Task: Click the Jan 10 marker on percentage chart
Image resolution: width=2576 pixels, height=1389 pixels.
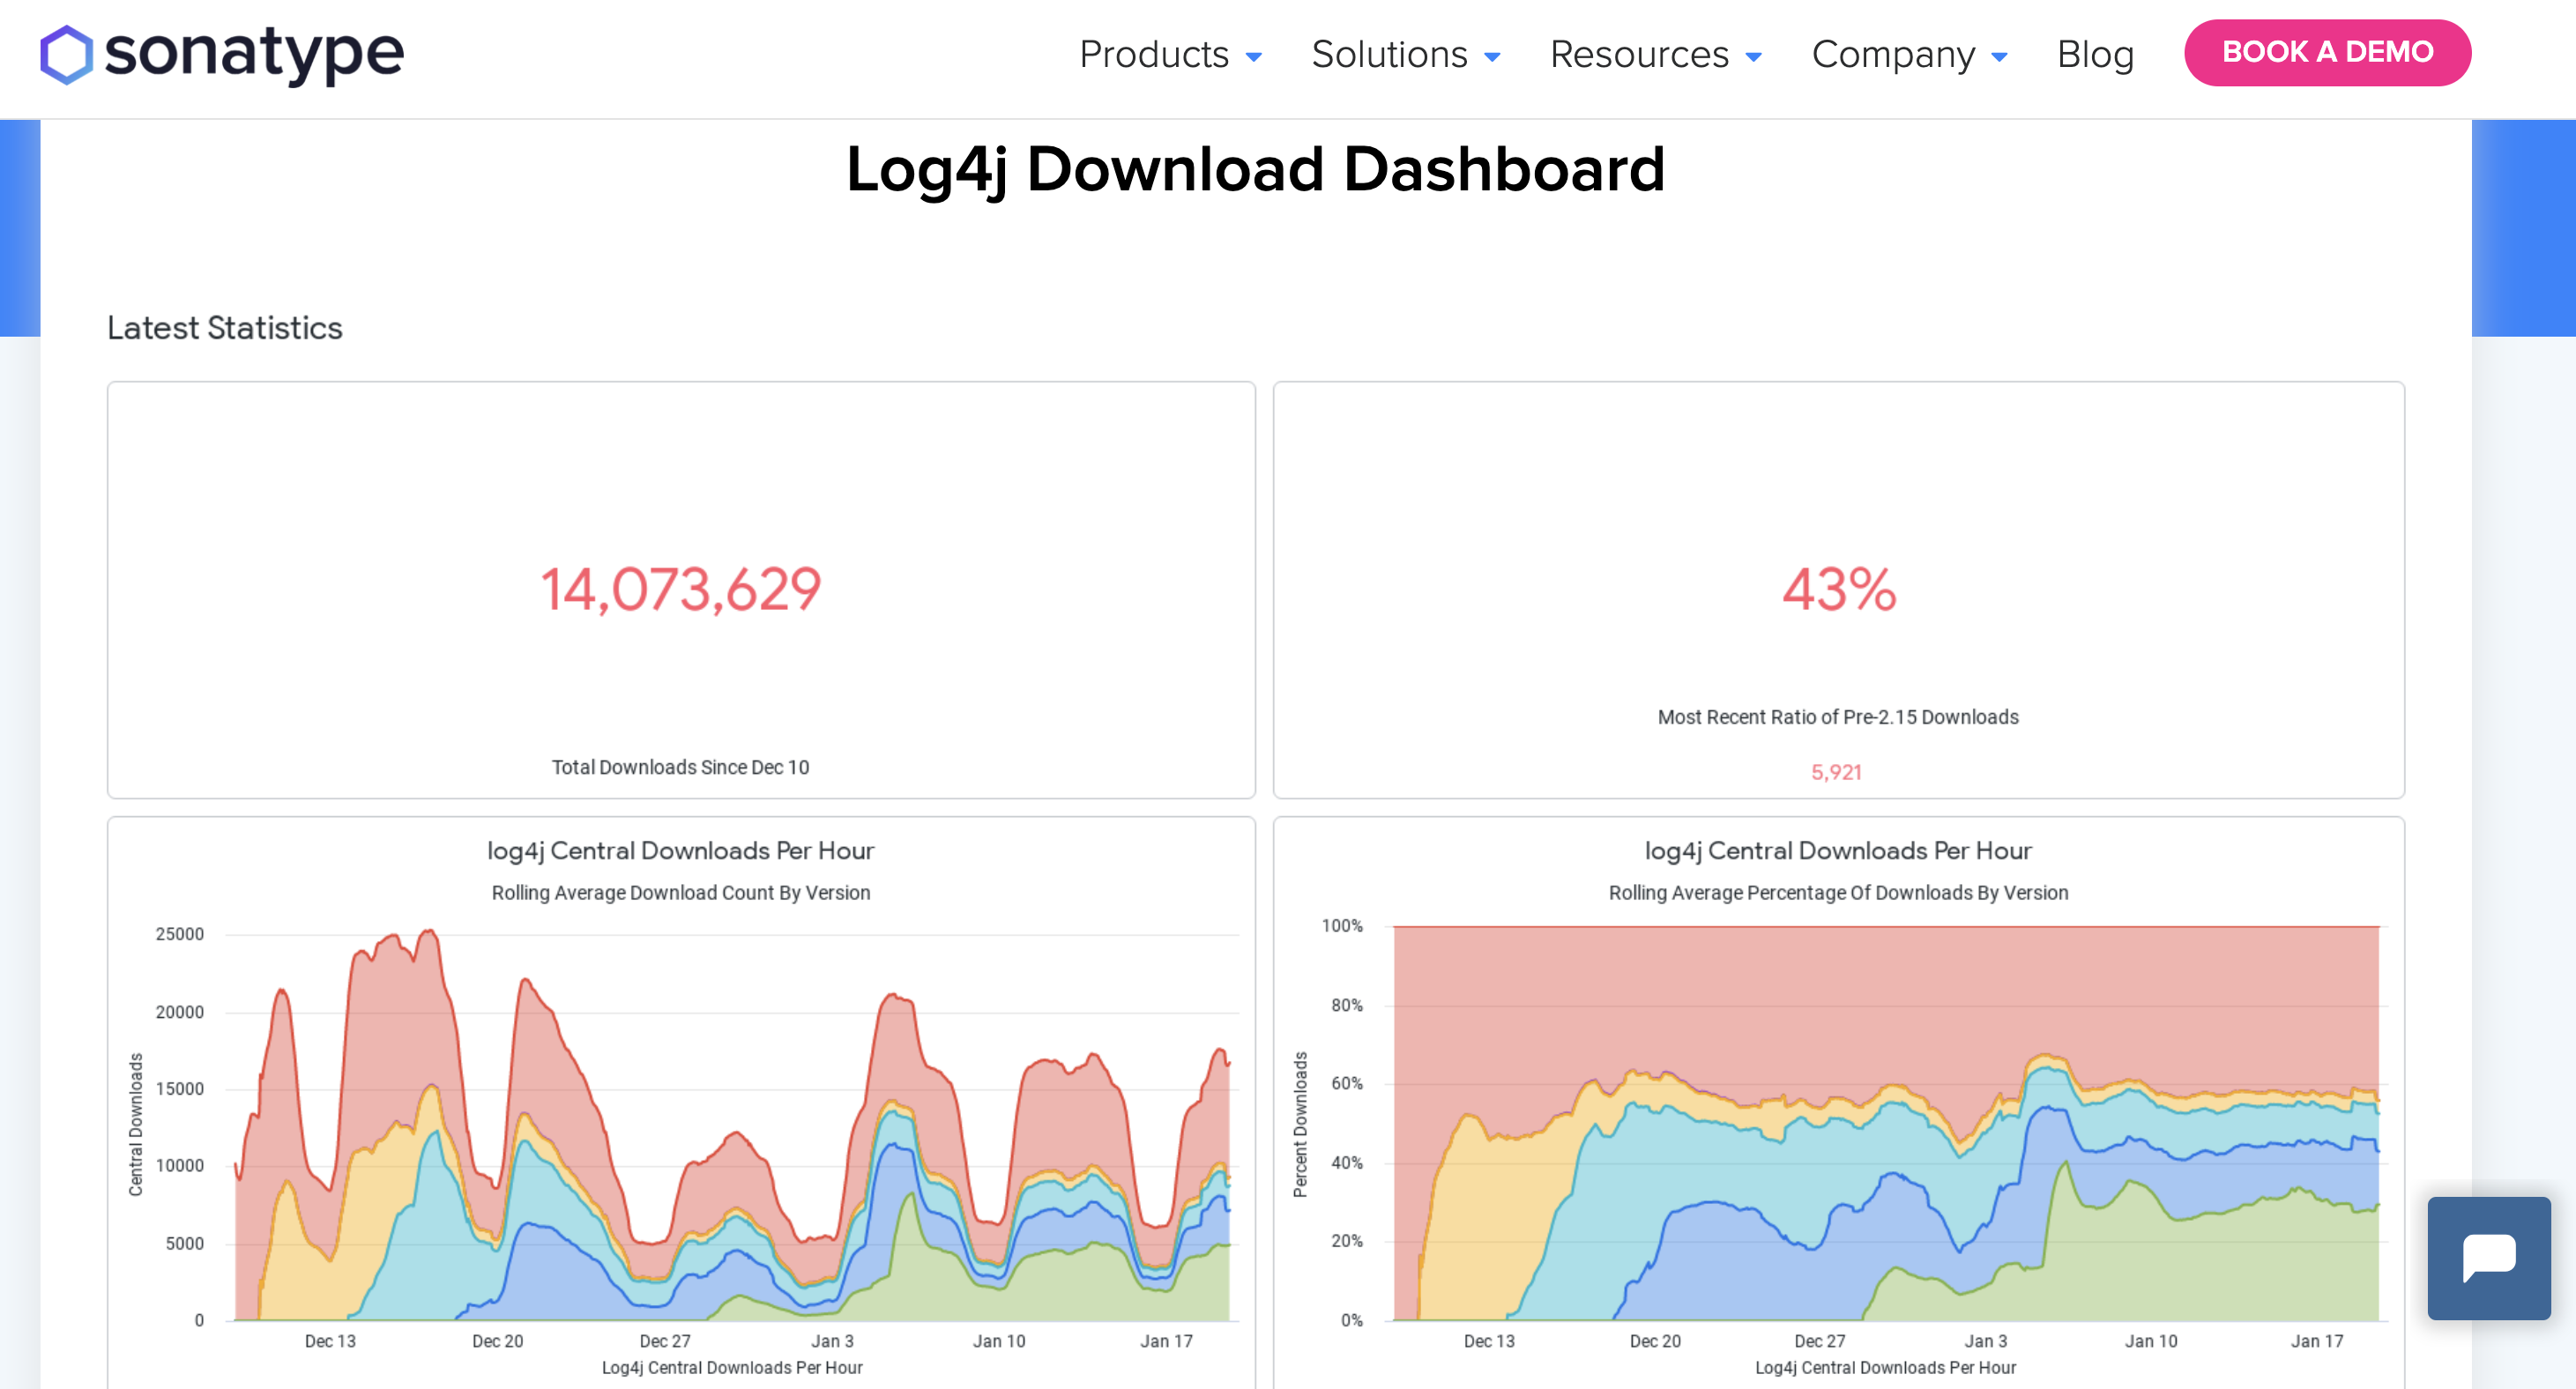Action: (2150, 1341)
